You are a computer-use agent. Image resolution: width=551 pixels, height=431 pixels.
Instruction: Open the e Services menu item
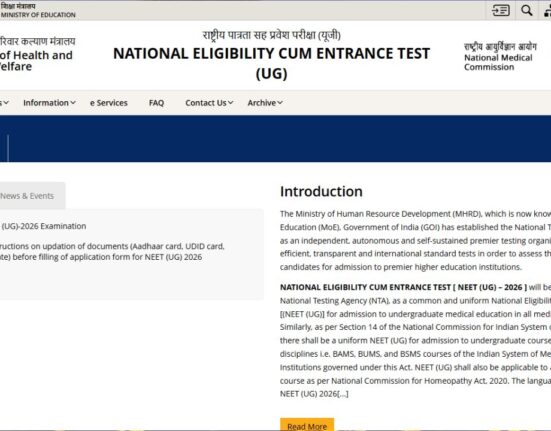[x=109, y=103]
